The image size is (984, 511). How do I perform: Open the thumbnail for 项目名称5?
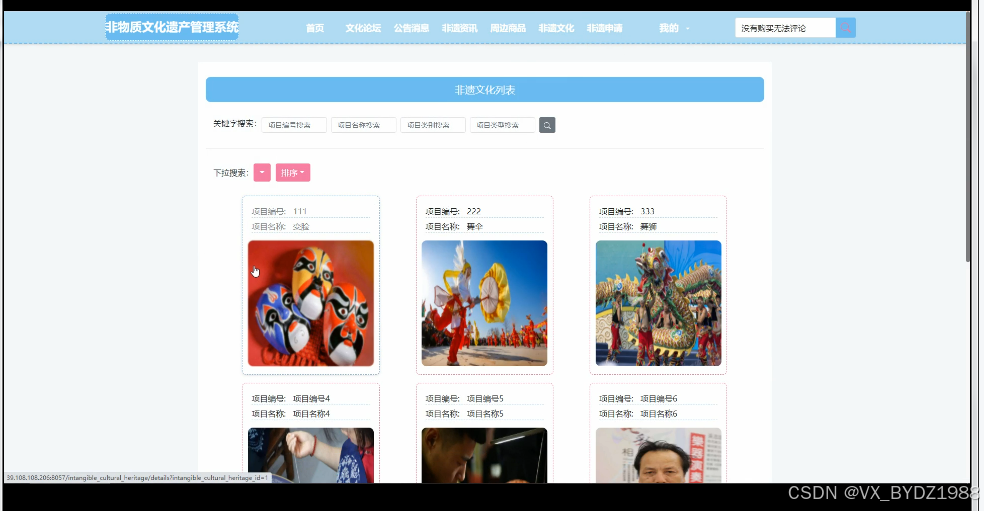[x=484, y=456]
